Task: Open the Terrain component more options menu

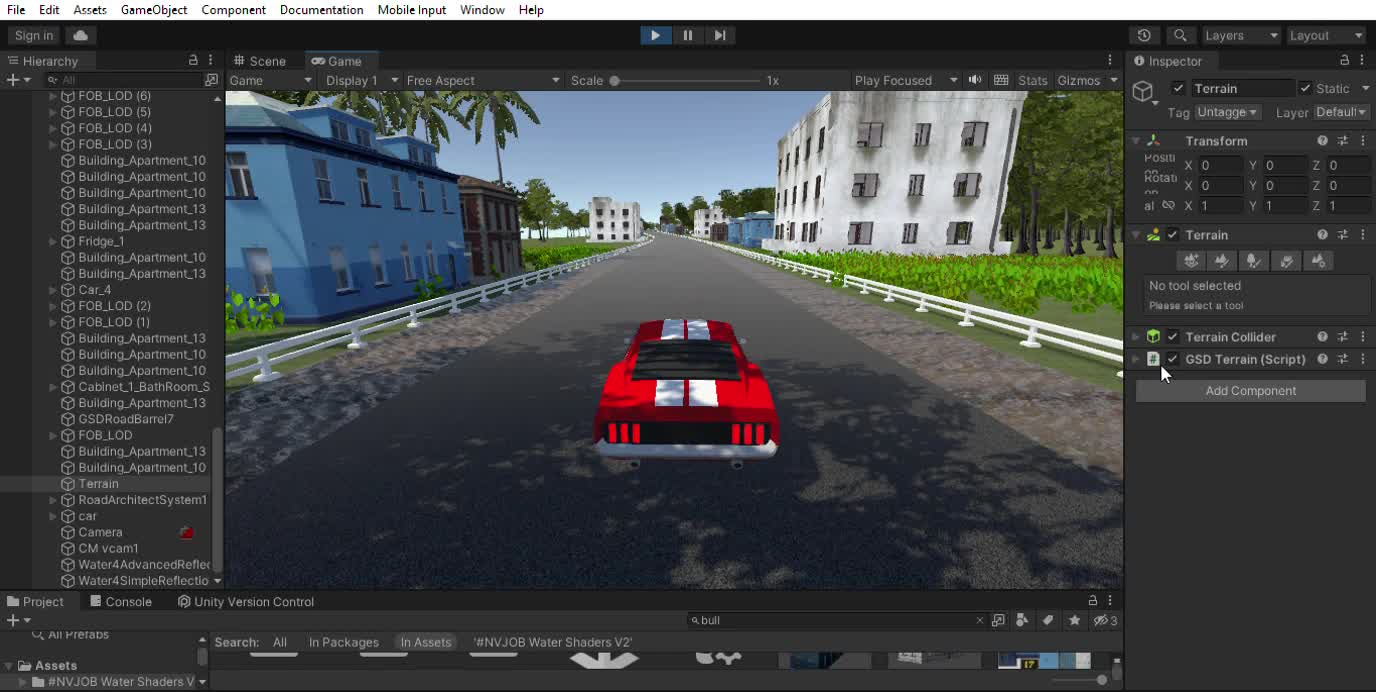Action: pyautogui.click(x=1363, y=235)
